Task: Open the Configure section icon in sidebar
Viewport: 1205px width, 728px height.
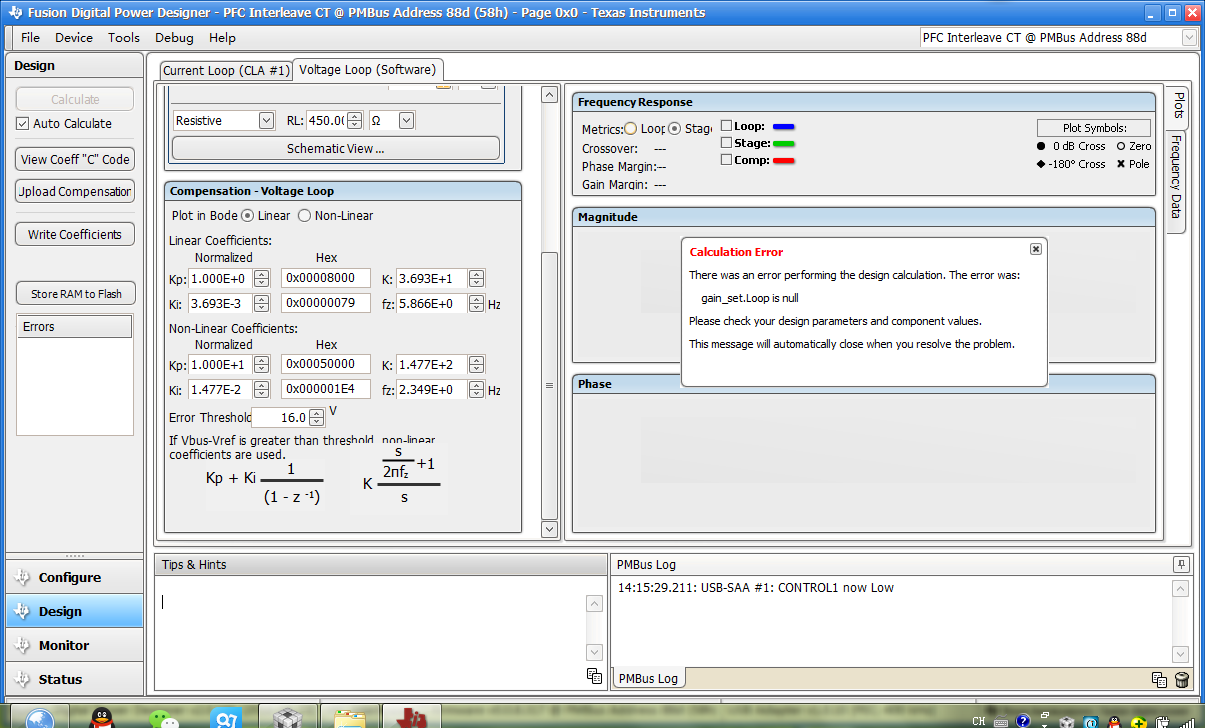Action: pyautogui.click(x=22, y=577)
